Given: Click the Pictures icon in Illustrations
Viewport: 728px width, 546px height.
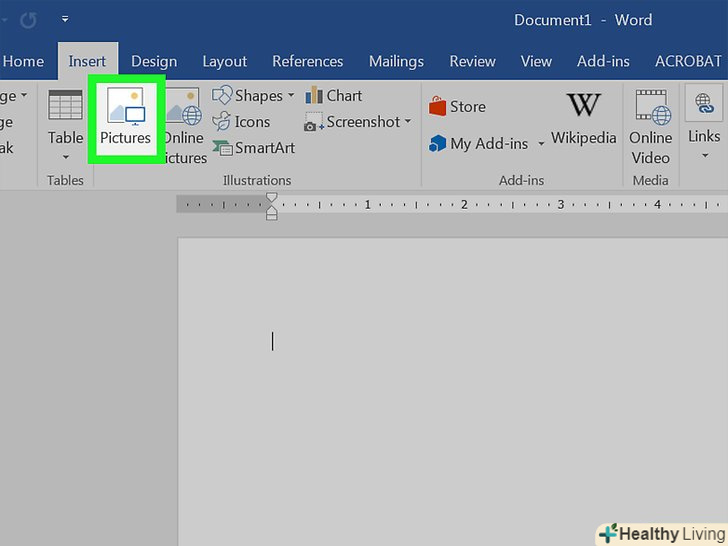Looking at the screenshot, I should coord(126,107).
